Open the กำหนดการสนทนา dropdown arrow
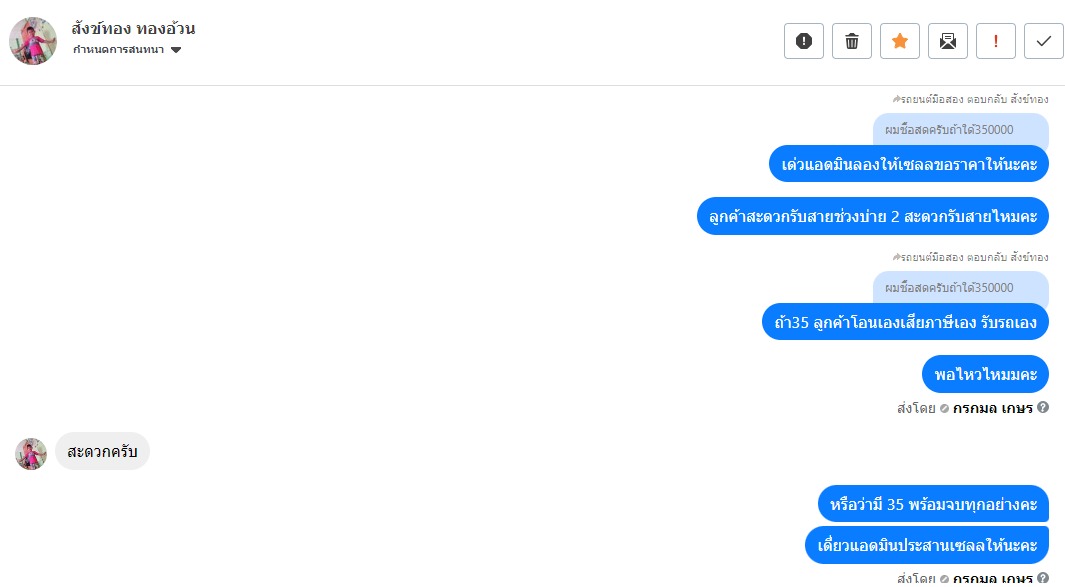This screenshot has height=587, width=1065. (176, 50)
